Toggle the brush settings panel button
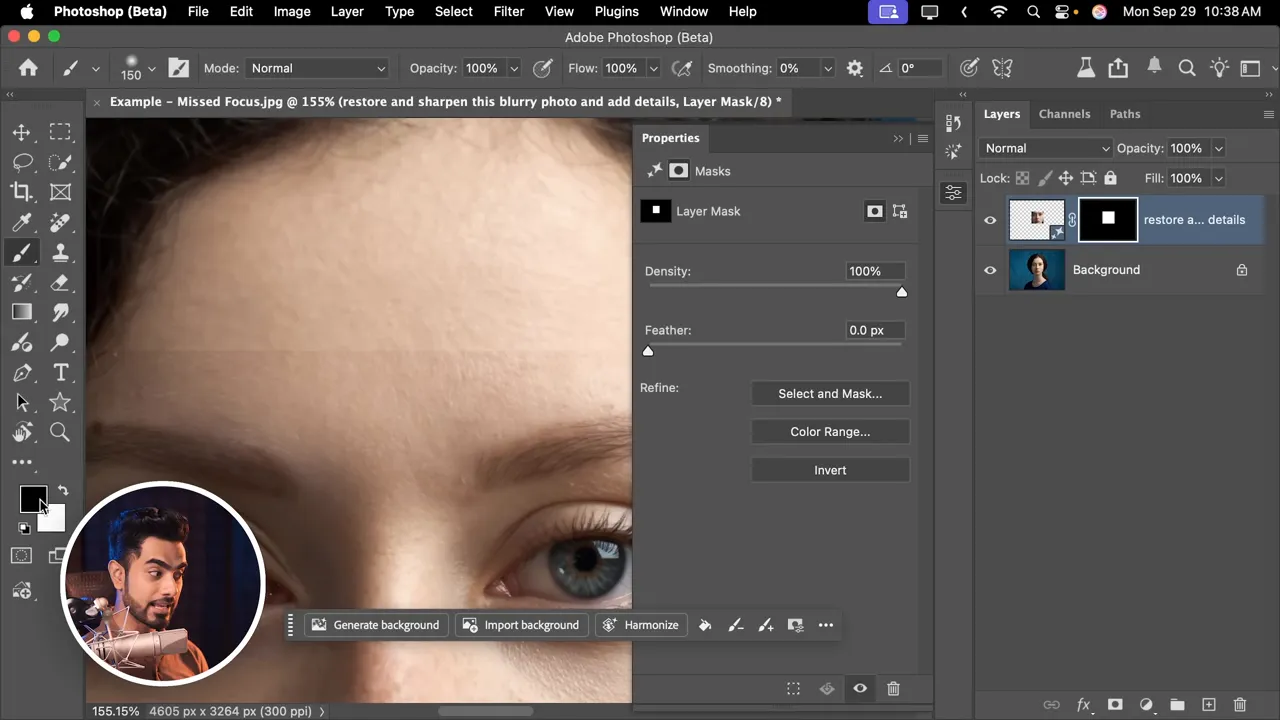The image size is (1280, 720). pos(179,68)
